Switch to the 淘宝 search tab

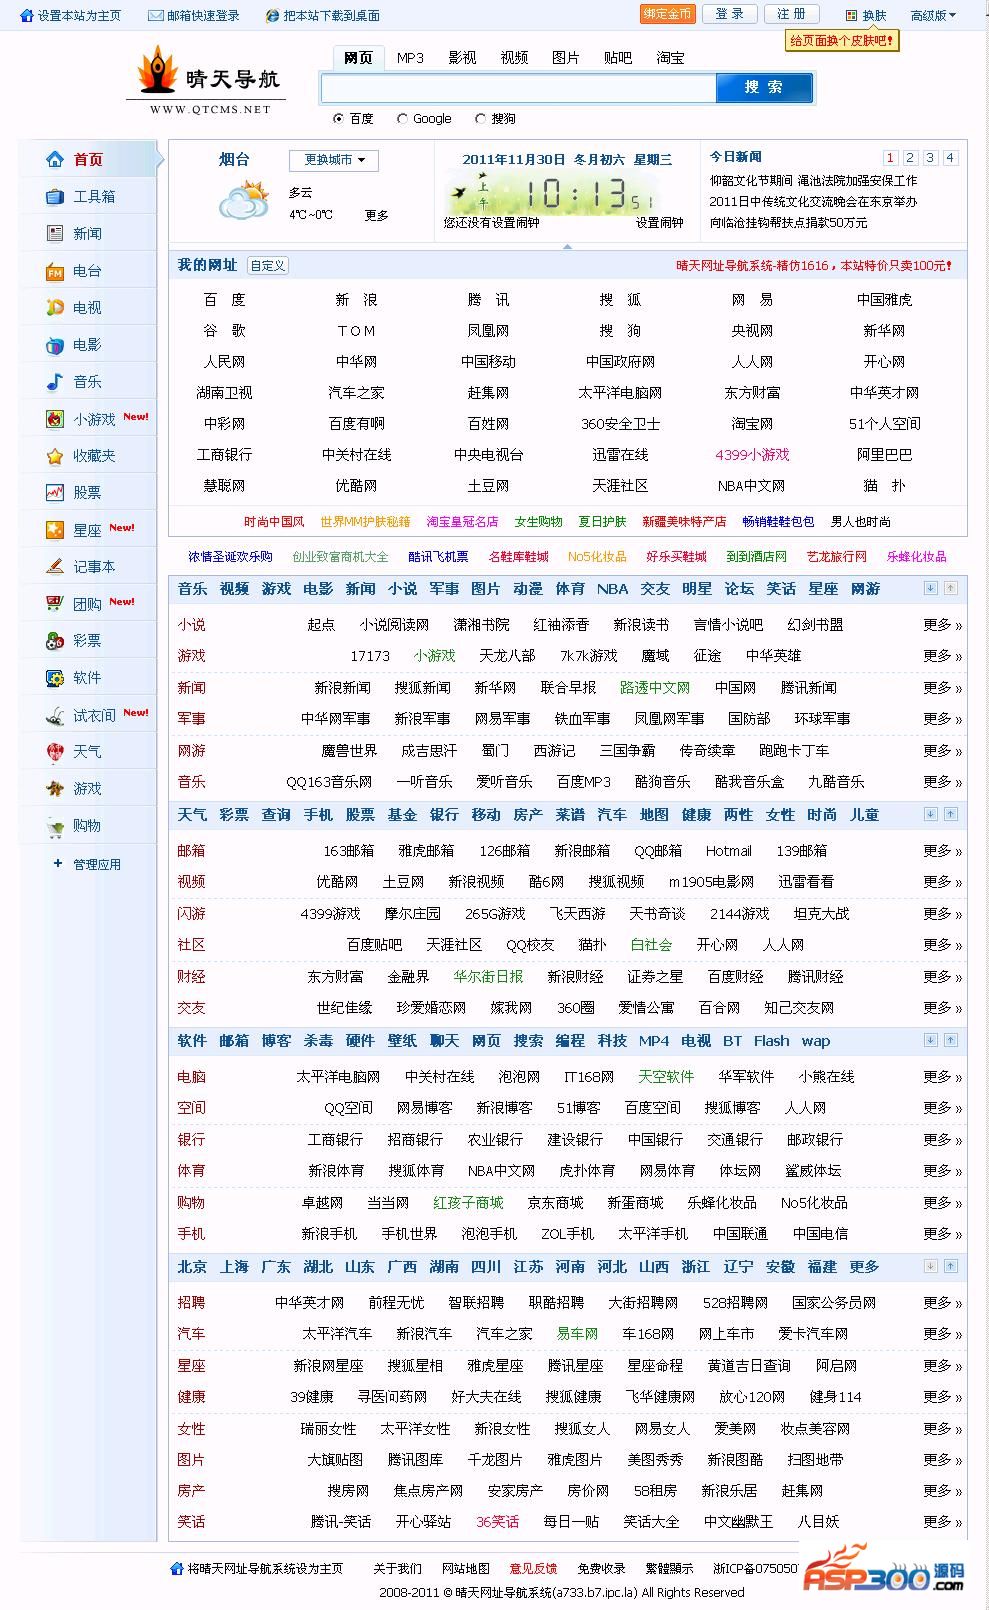tap(670, 57)
